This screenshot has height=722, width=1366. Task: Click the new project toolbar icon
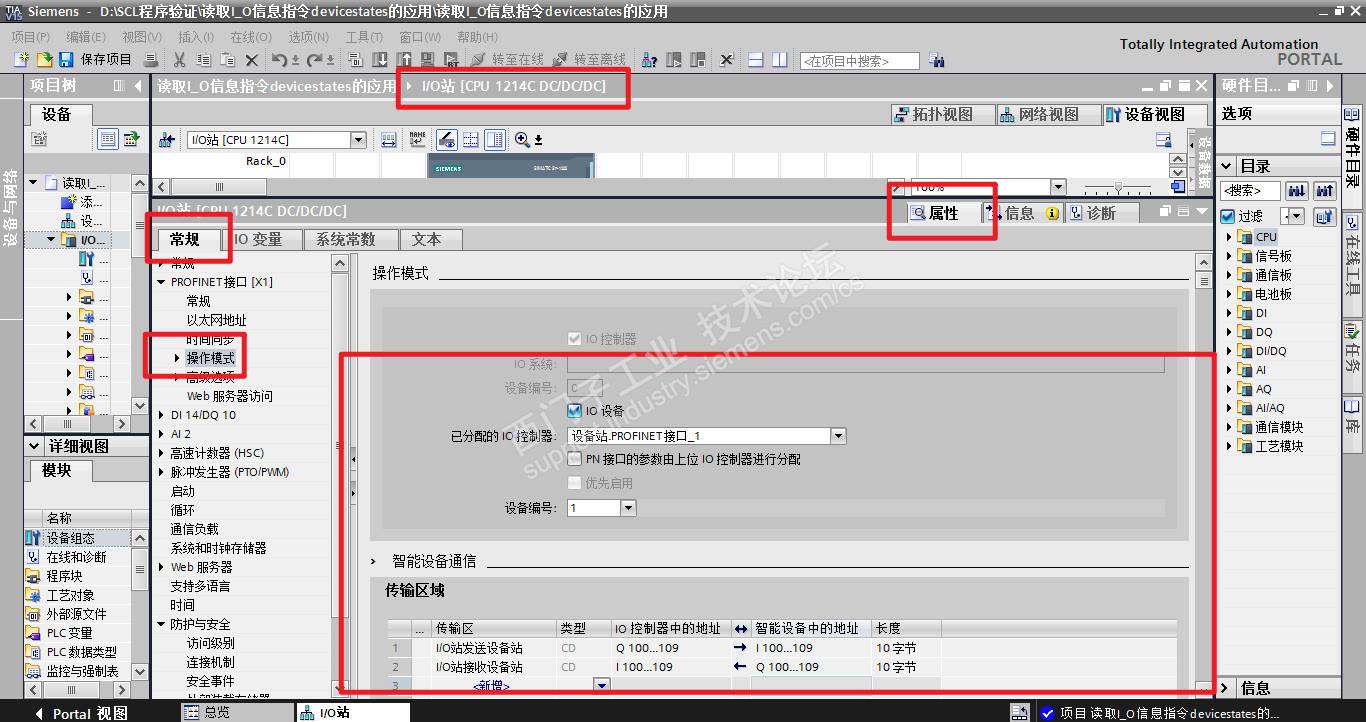click(x=21, y=60)
